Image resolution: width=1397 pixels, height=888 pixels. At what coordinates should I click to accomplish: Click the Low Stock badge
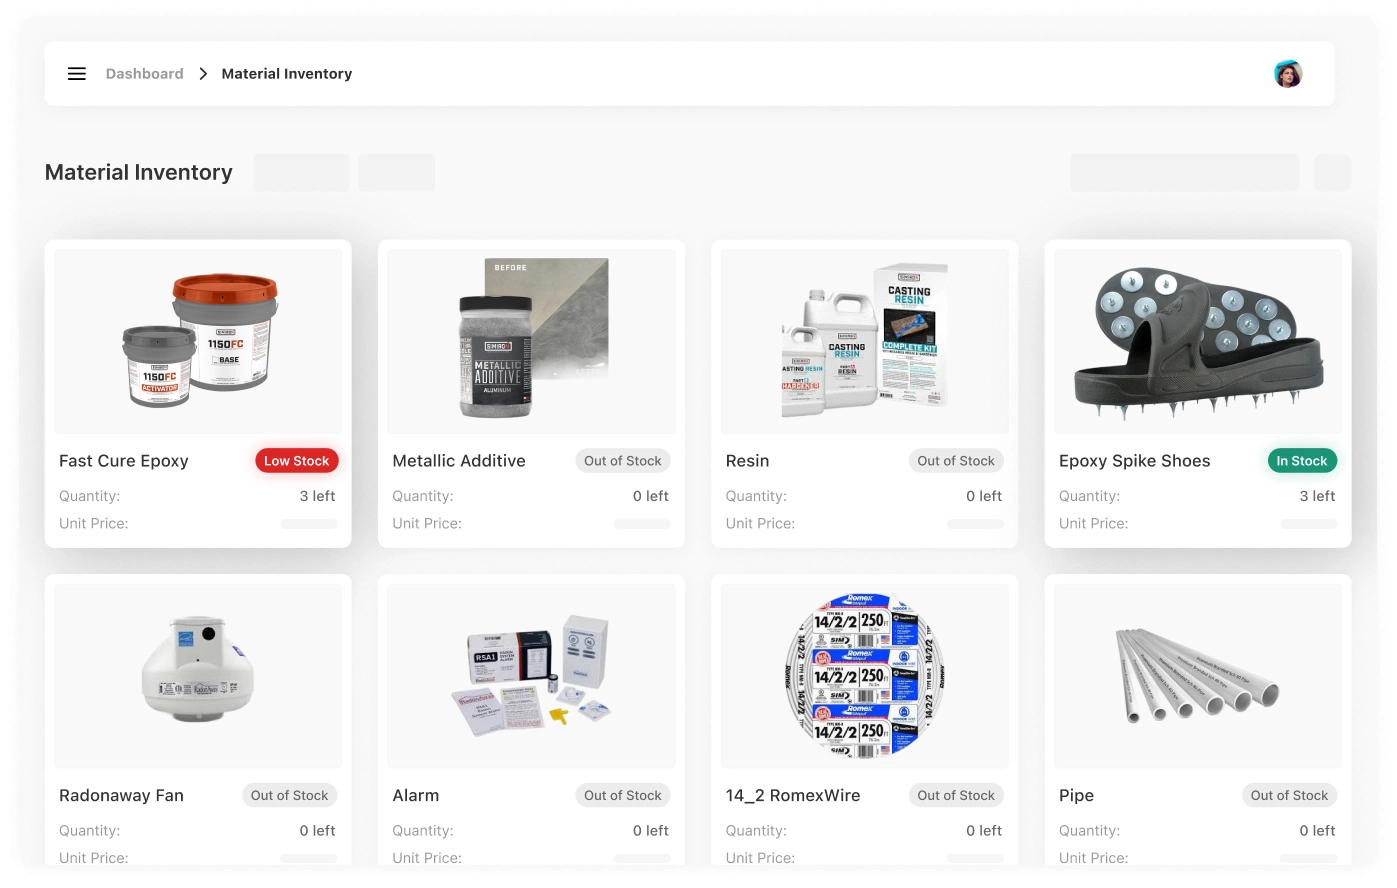pyautogui.click(x=297, y=461)
